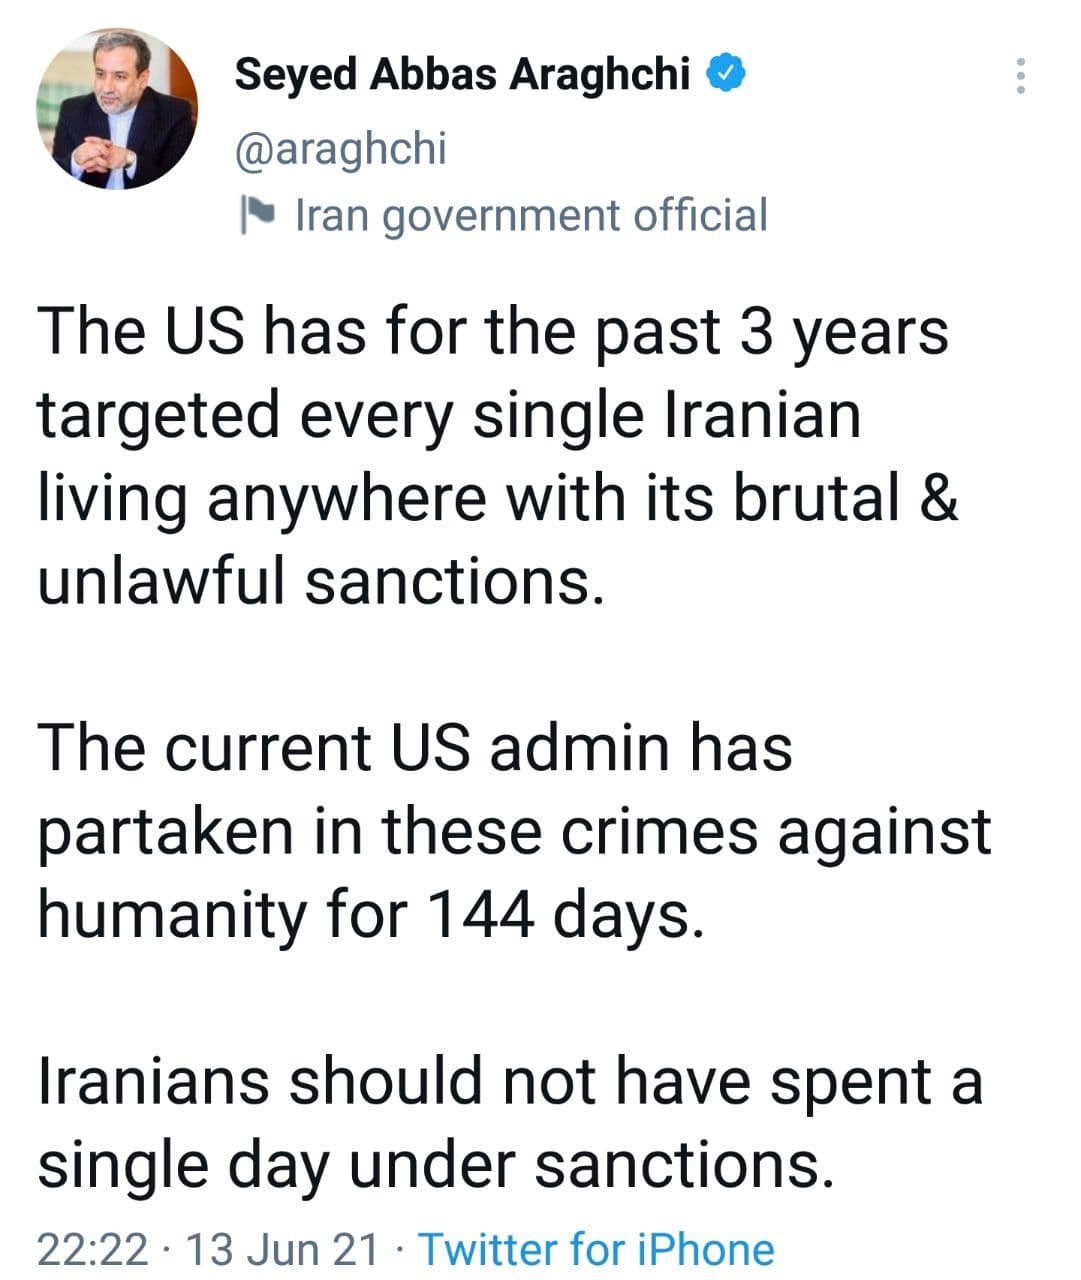Open the three-dot more options menu
Image resolution: width=1081 pixels, height=1280 pixels.
[x=1020, y=76]
